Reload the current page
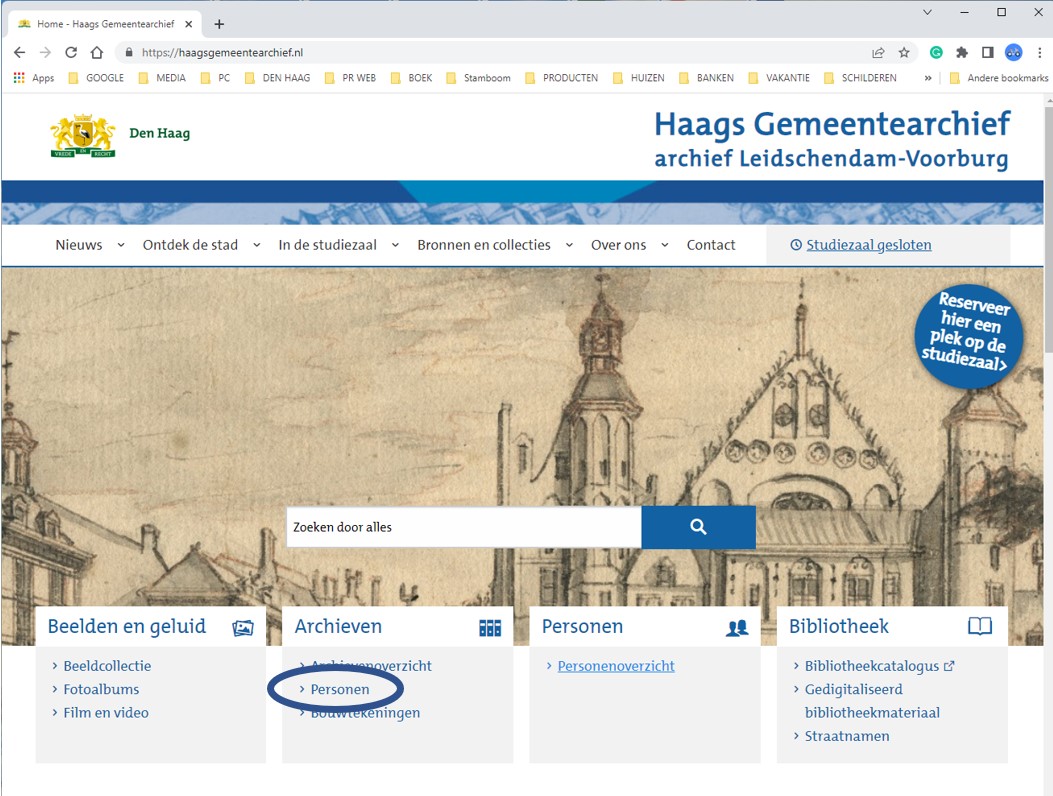 (x=71, y=52)
